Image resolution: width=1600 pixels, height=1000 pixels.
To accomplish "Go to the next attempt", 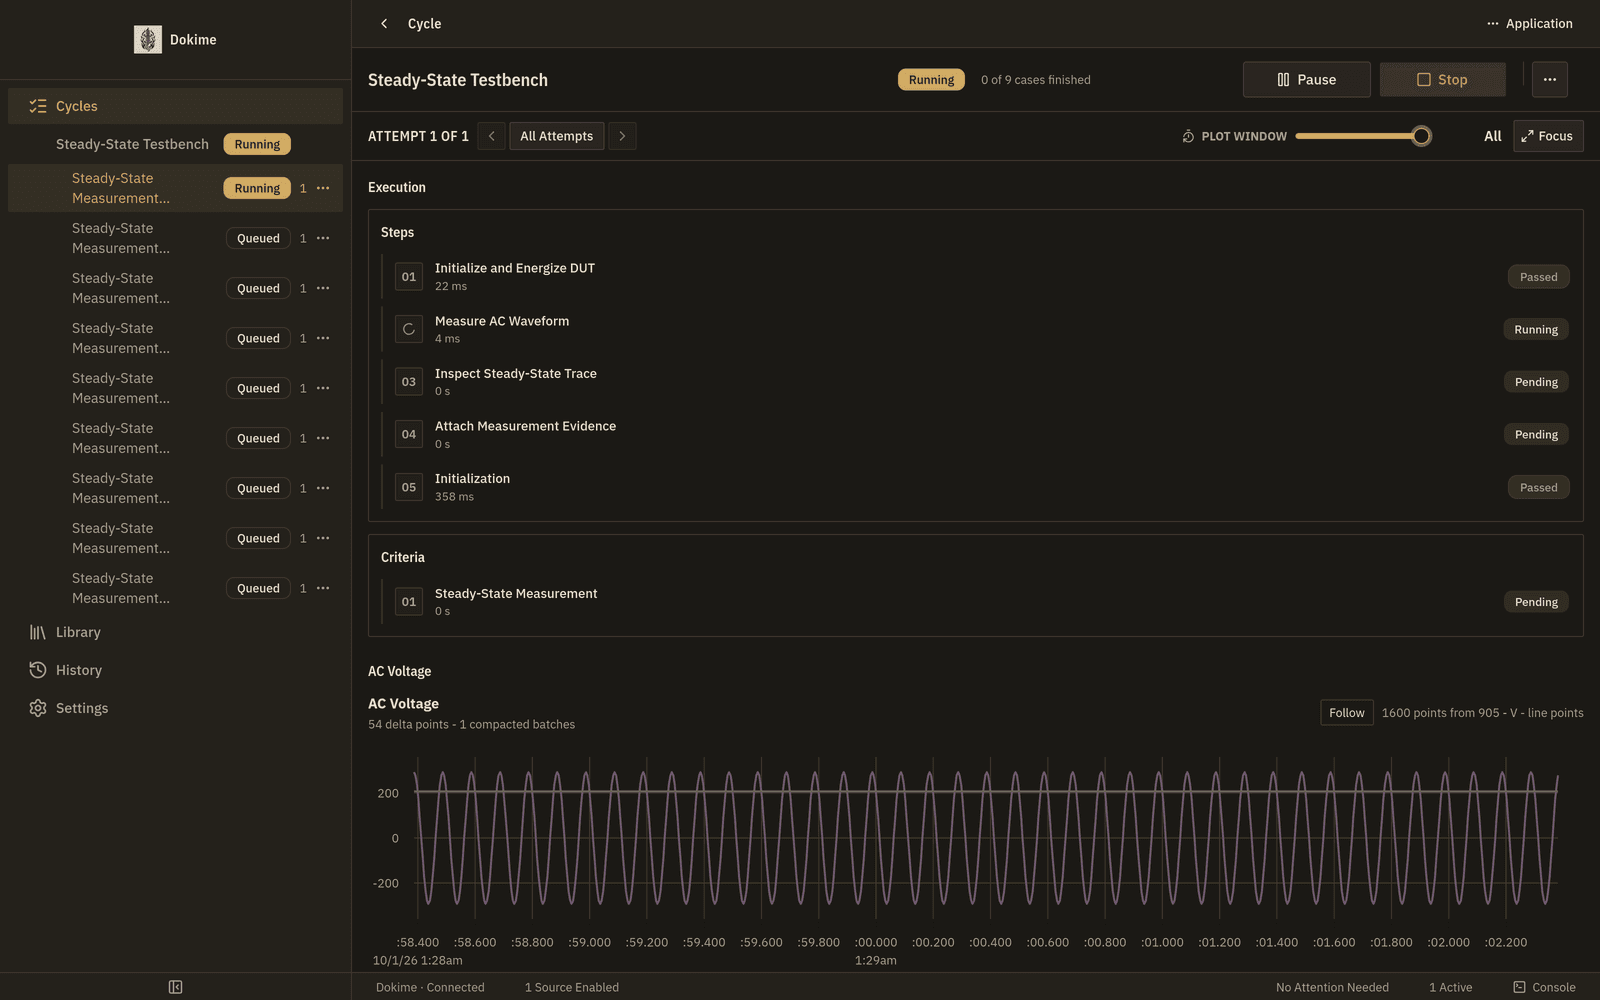I will pyautogui.click(x=622, y=136).
